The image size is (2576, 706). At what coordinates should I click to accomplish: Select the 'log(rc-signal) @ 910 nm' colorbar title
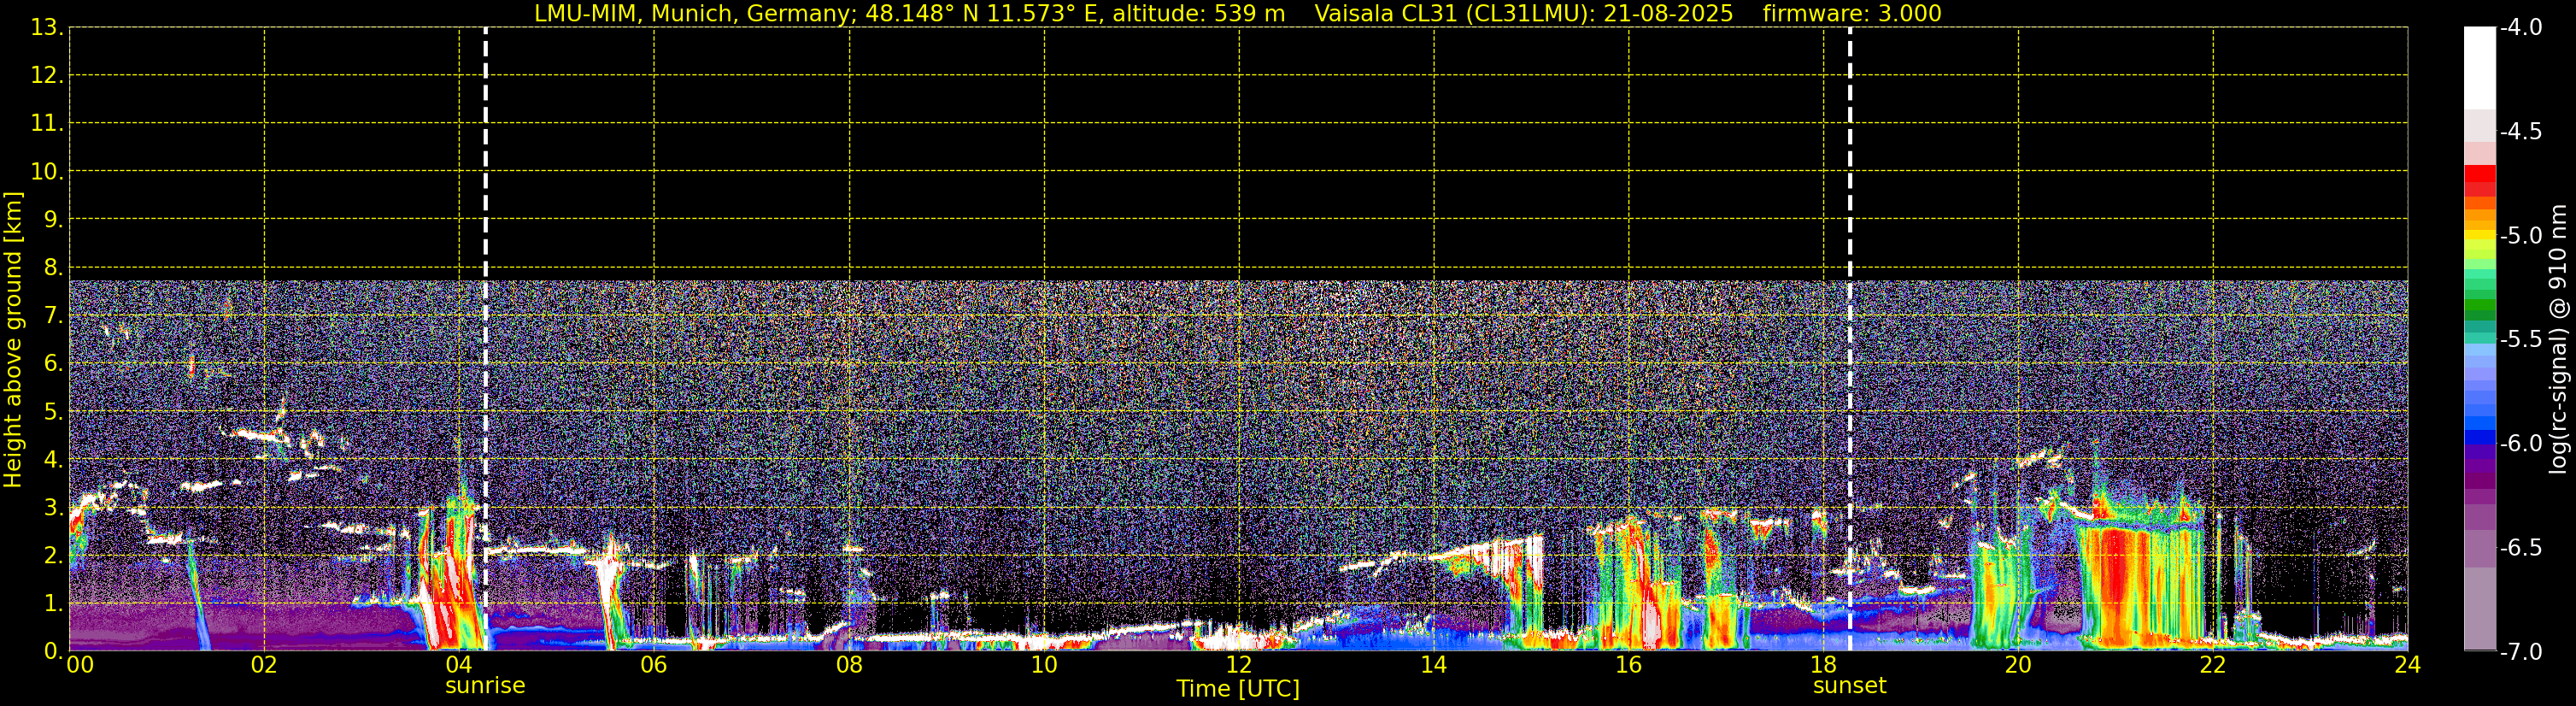2559,340
